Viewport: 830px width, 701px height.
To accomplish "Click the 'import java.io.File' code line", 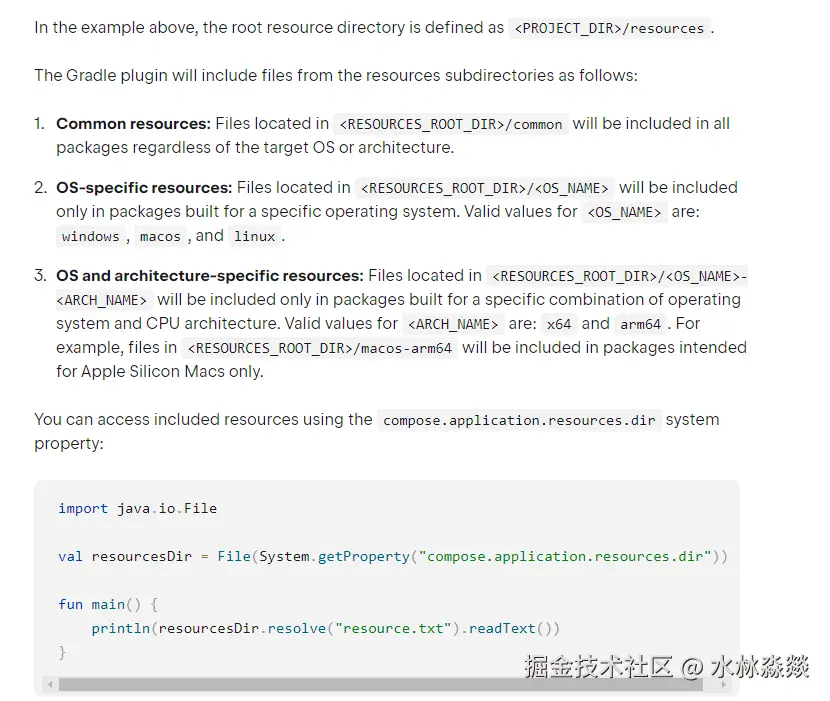I will (137, 508).
